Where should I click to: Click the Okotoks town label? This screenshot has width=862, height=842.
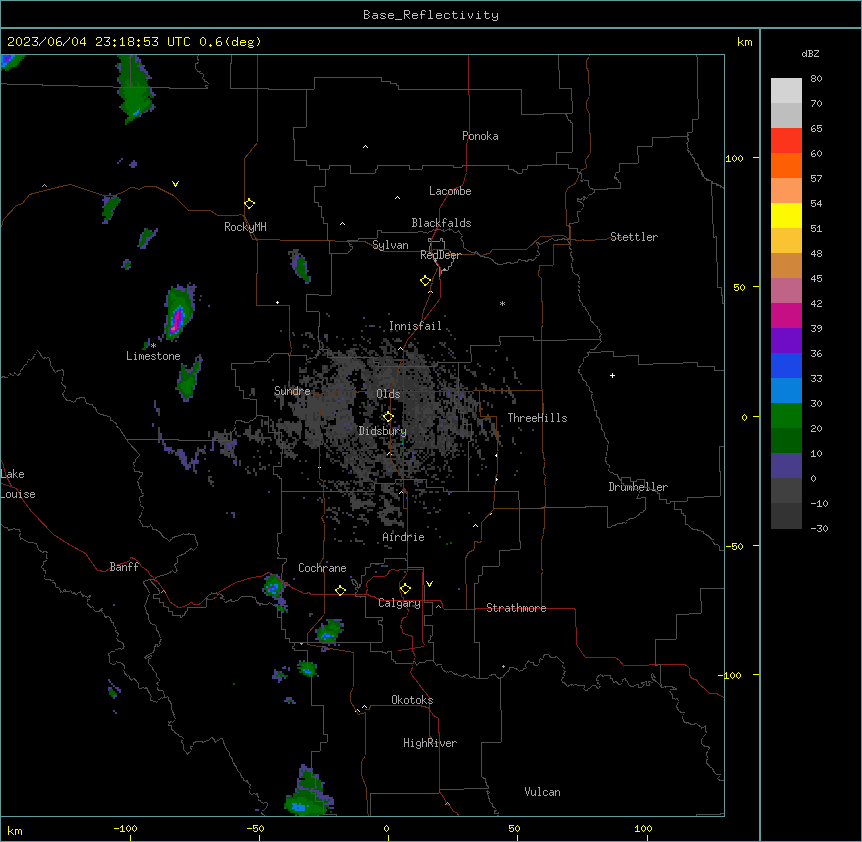point(412,700)
